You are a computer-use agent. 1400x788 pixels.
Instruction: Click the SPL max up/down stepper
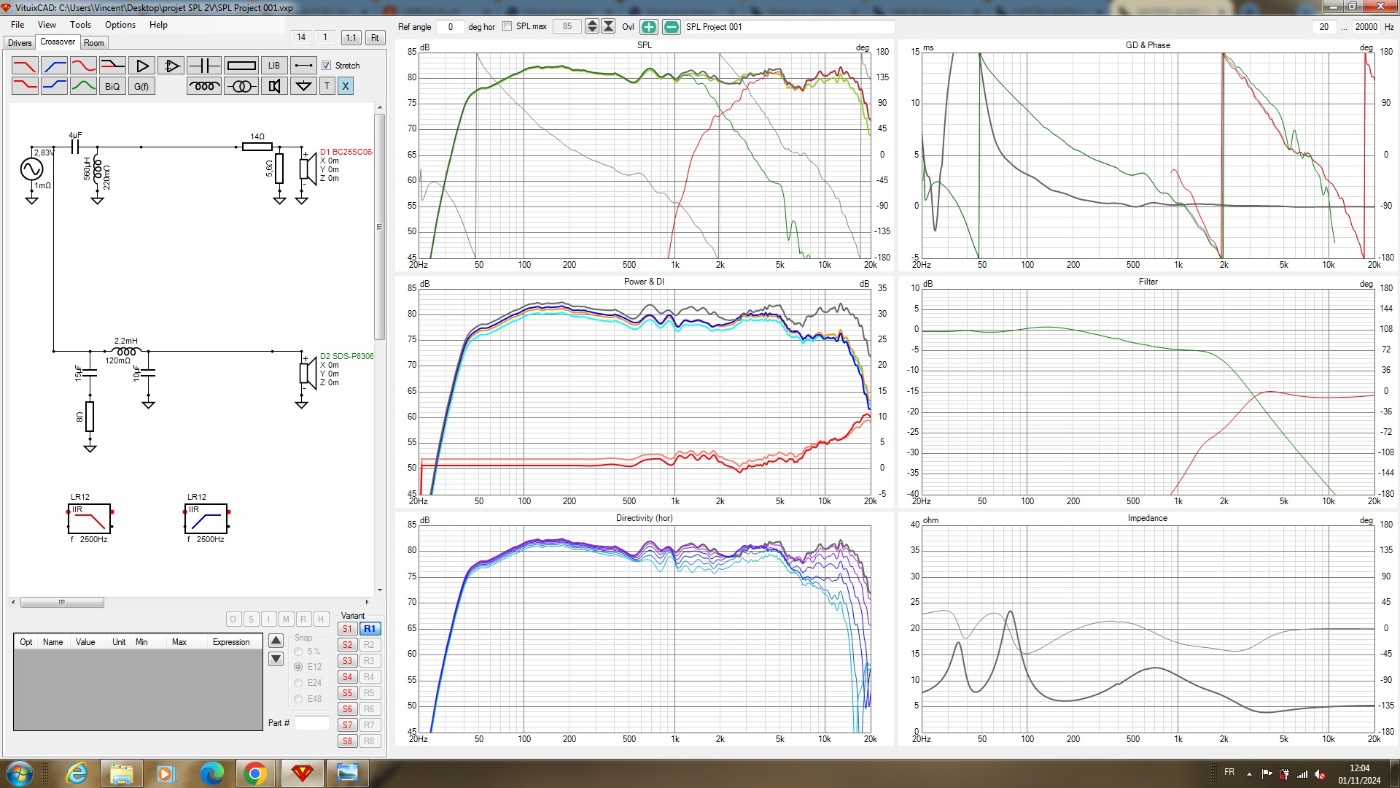tap(591, 27)
